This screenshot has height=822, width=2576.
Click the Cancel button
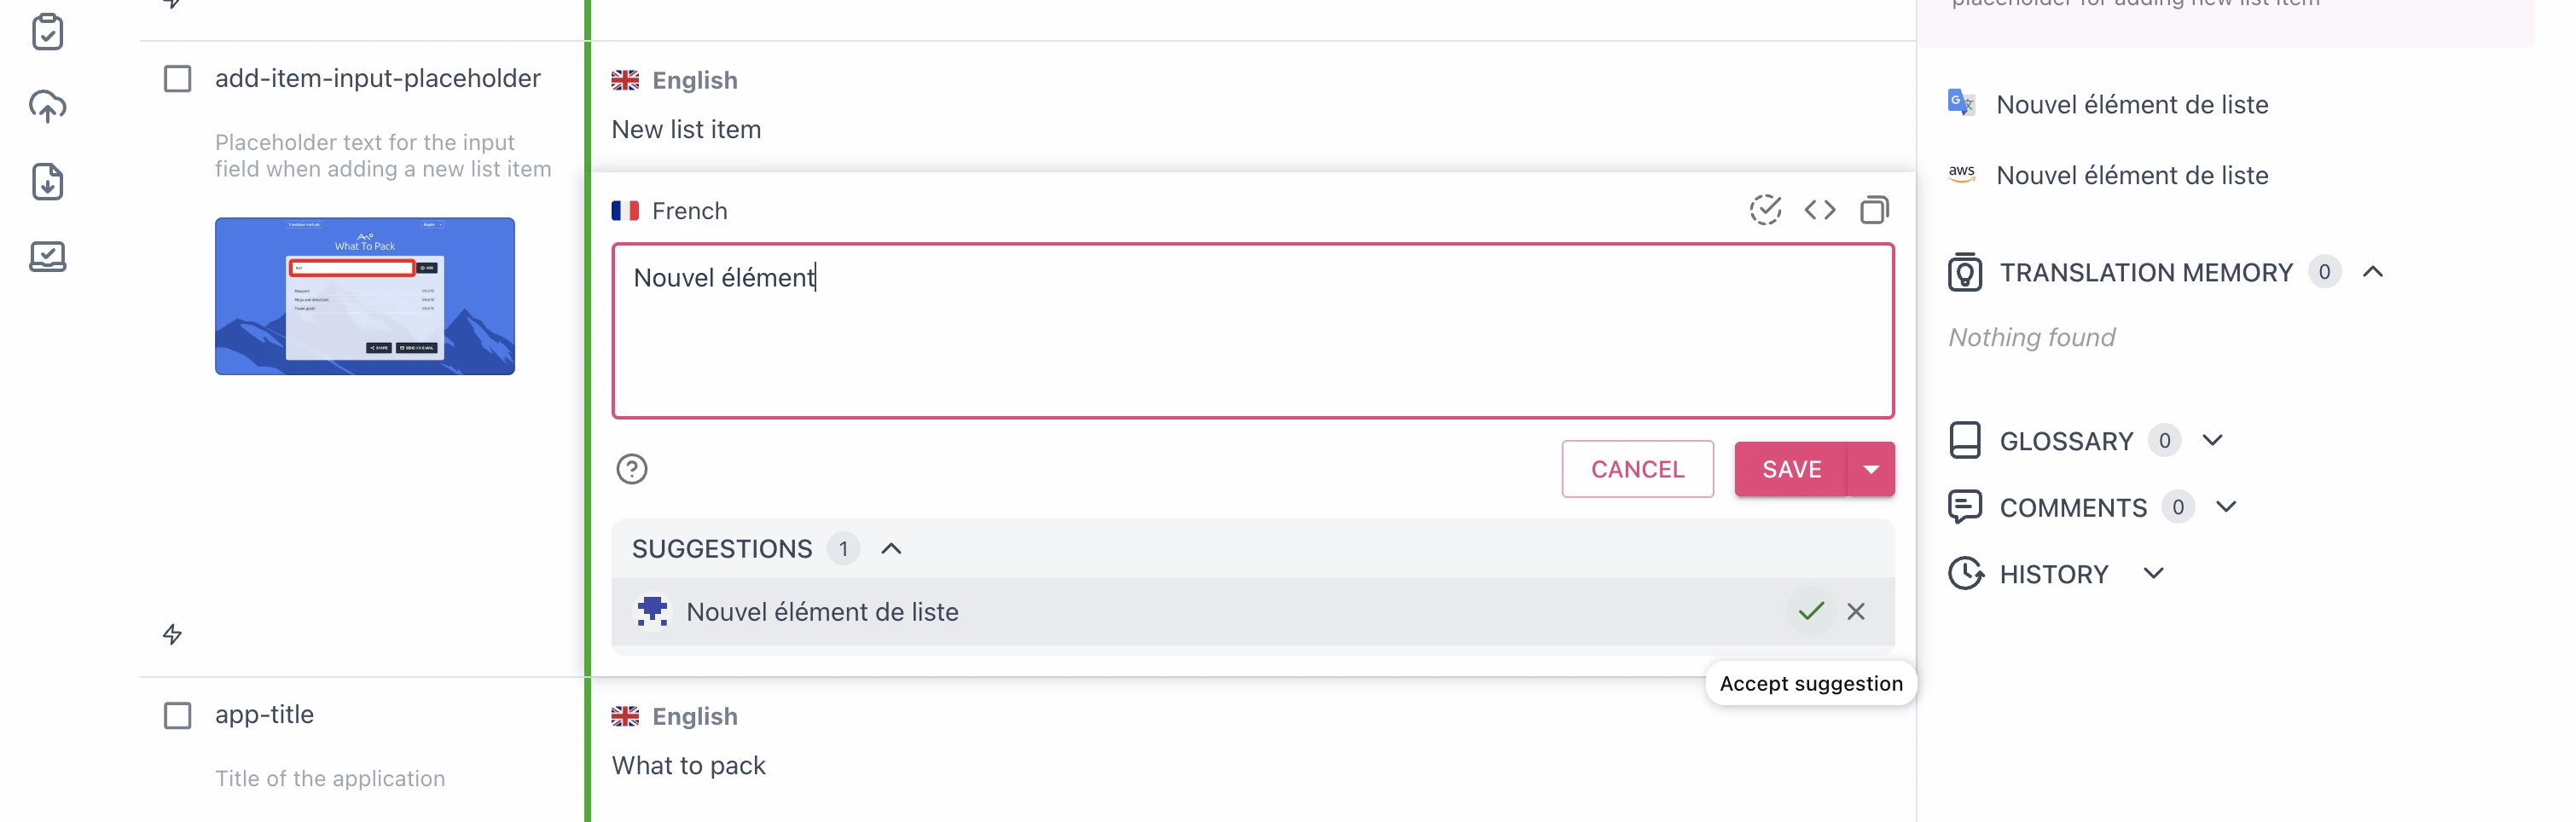tap(1638, 468)
